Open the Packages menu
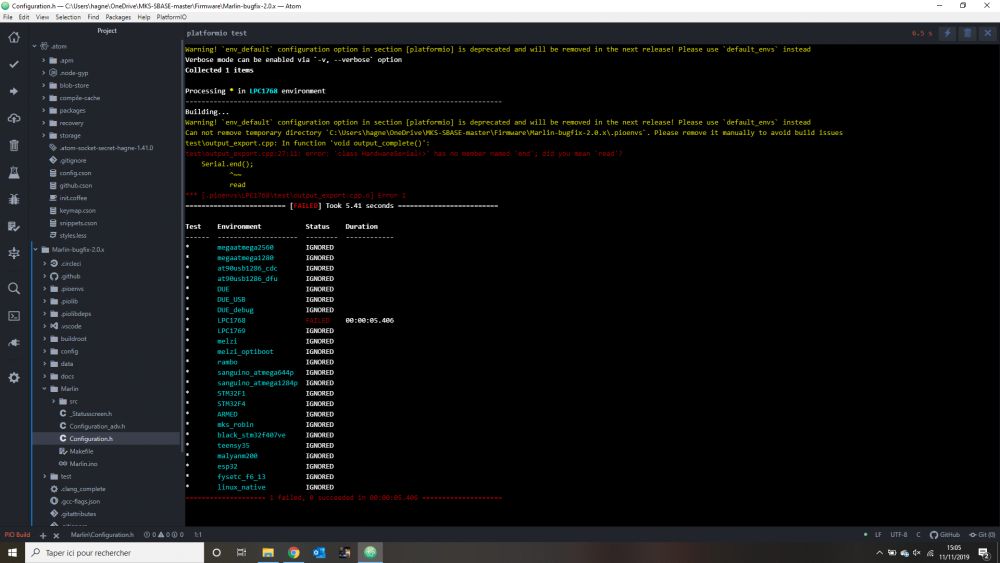Viewport: 1000px width, 563px height. 118,17
